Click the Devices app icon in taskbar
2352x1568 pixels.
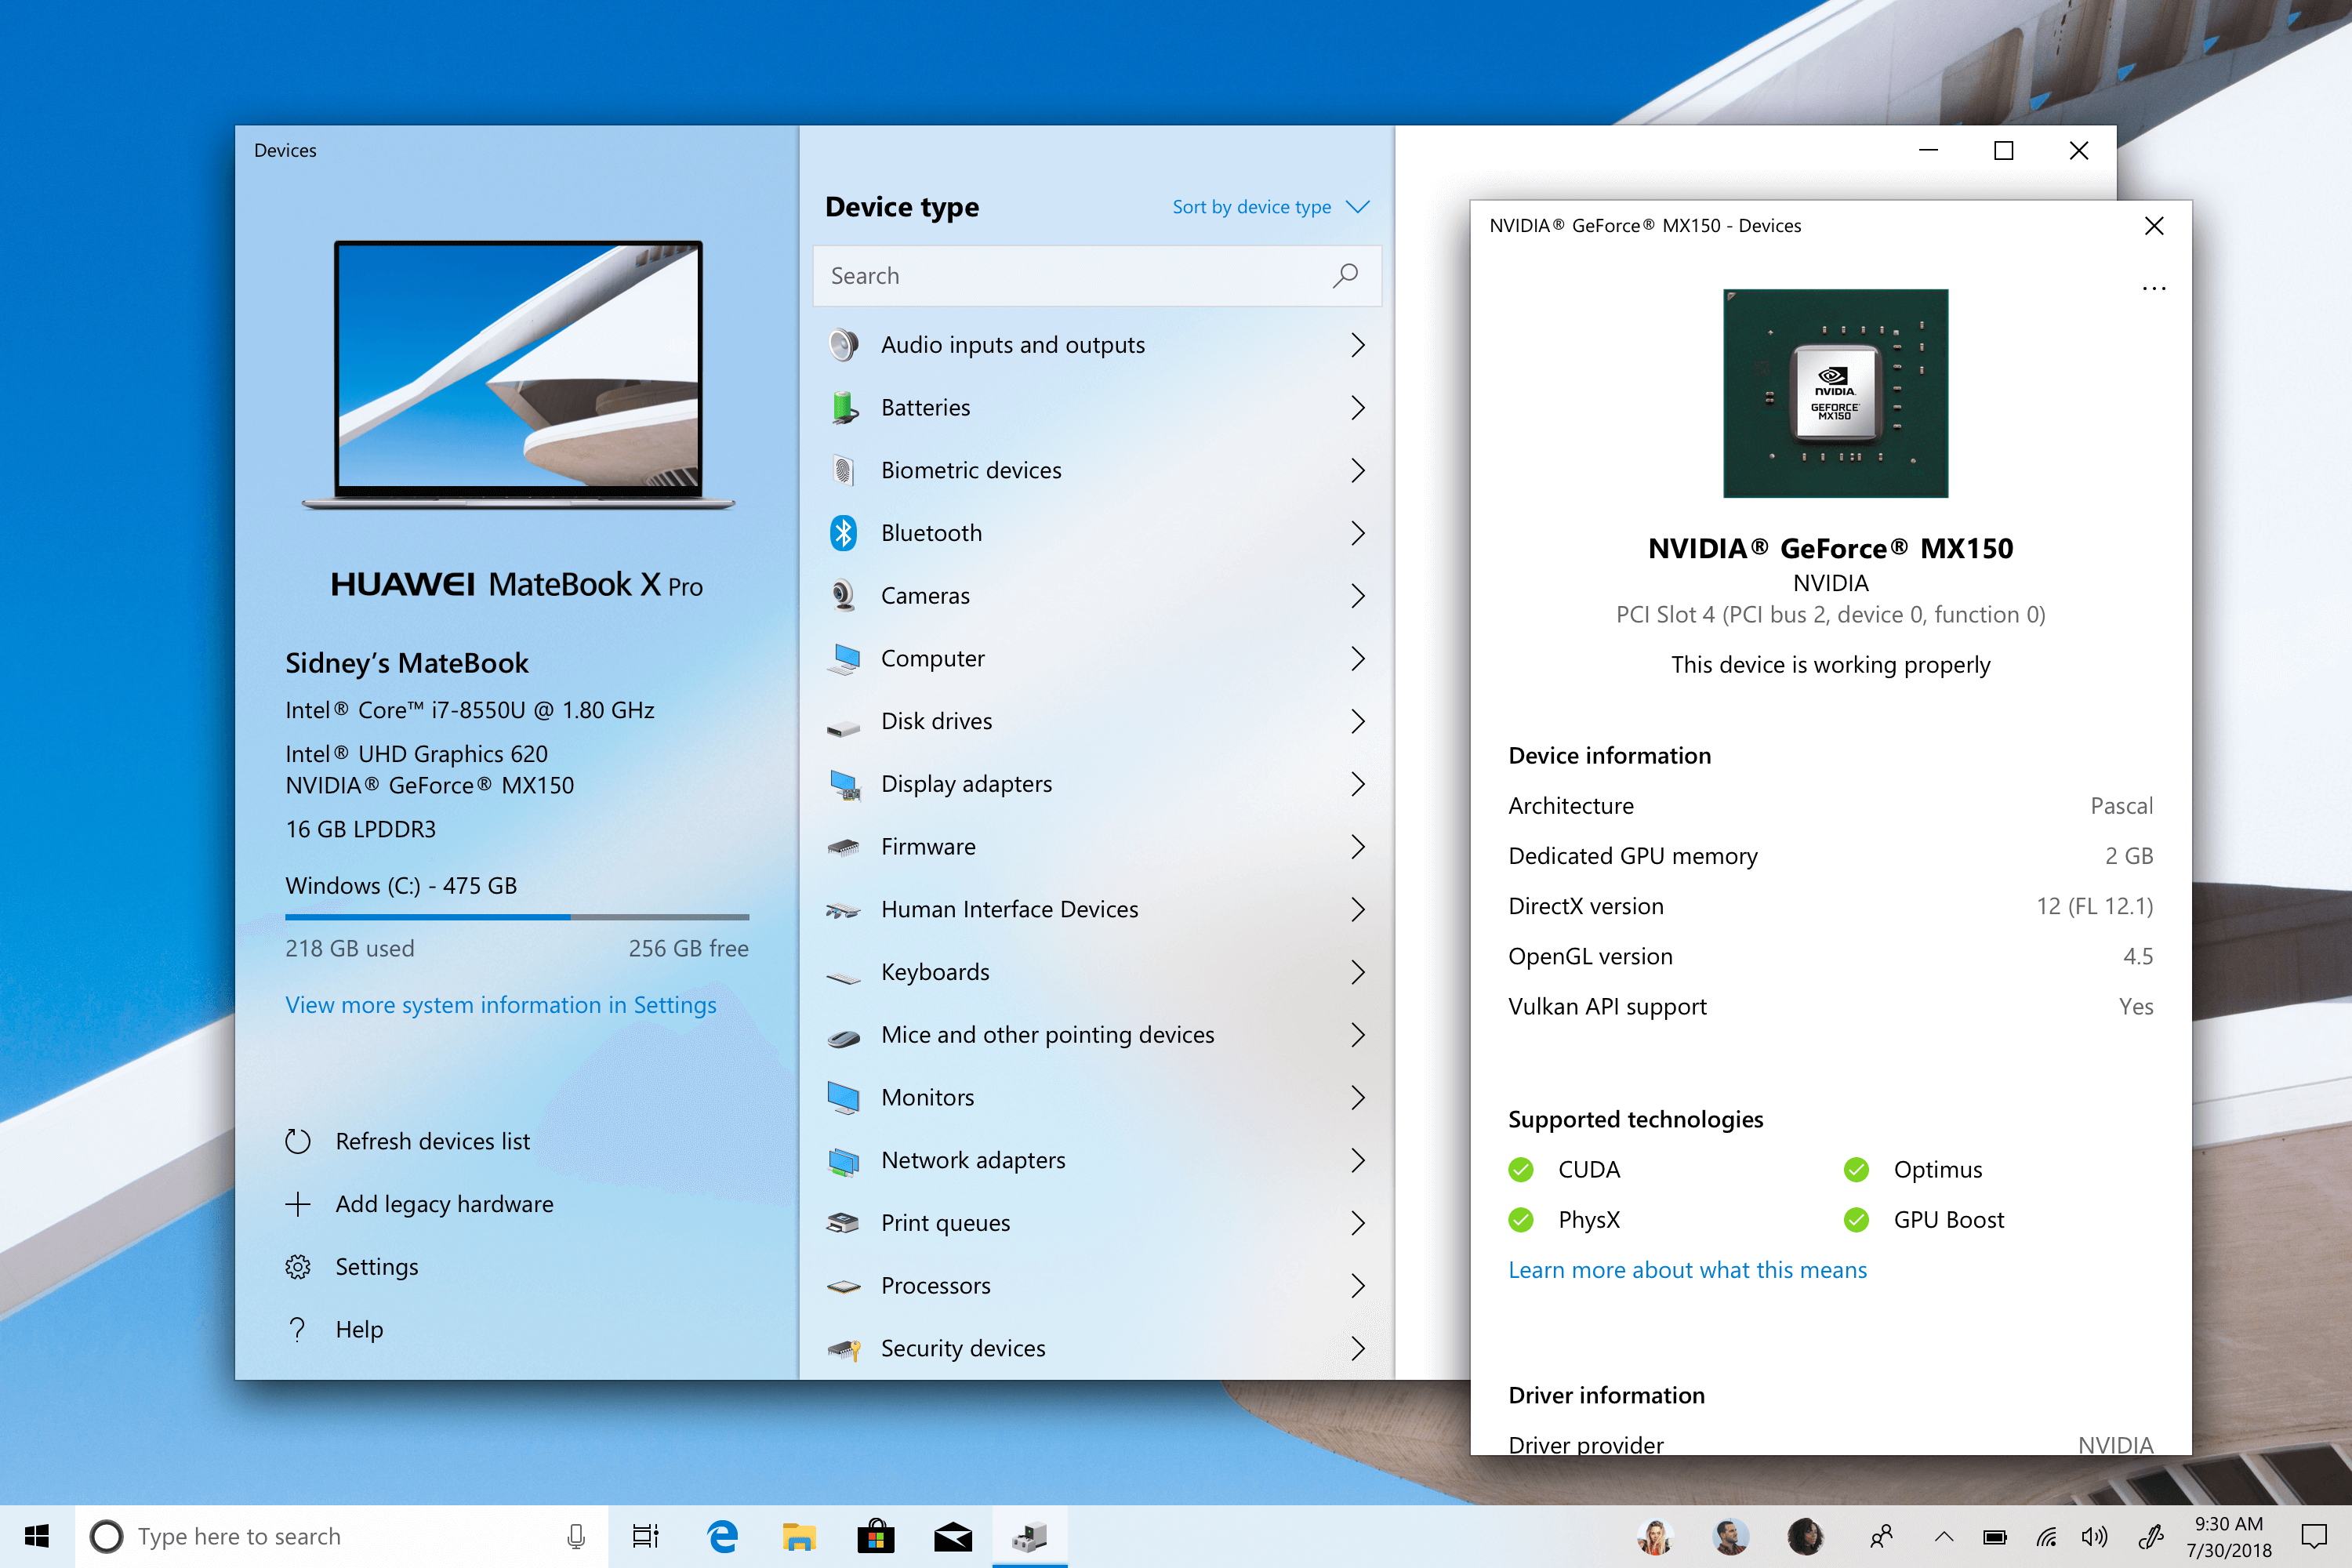1029,1536
